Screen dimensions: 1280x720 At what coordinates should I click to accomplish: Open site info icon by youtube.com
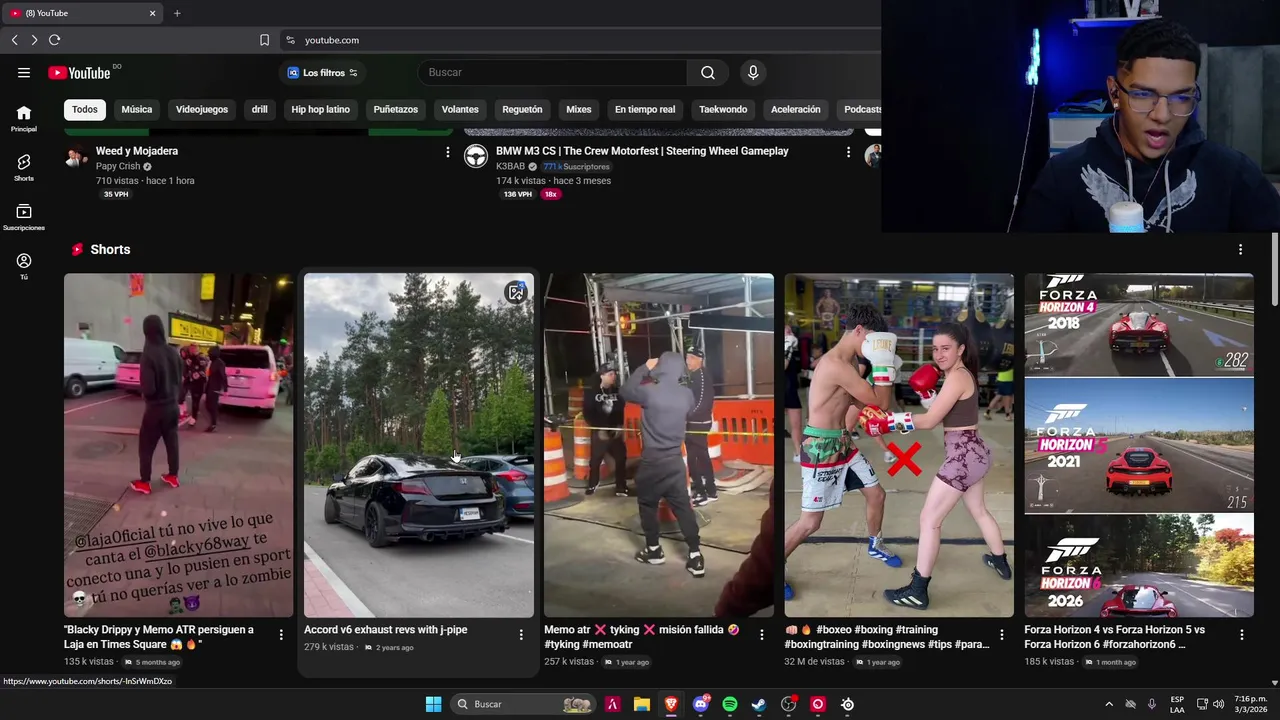[290, 40]
